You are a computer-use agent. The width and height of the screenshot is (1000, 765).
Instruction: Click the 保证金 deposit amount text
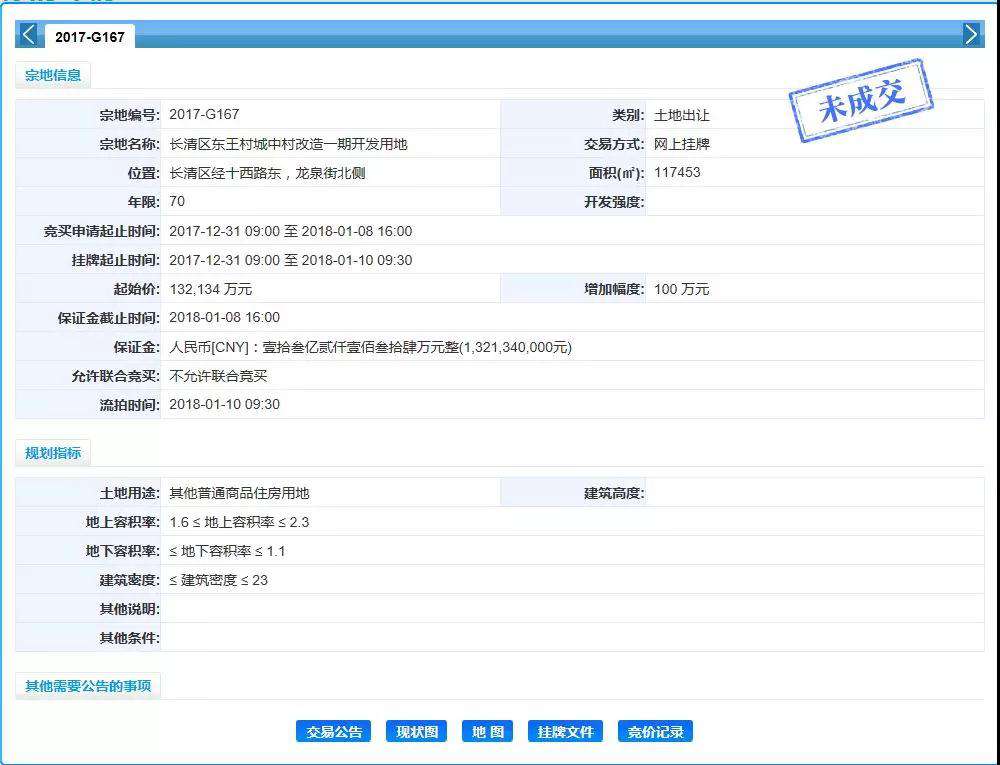370,347
